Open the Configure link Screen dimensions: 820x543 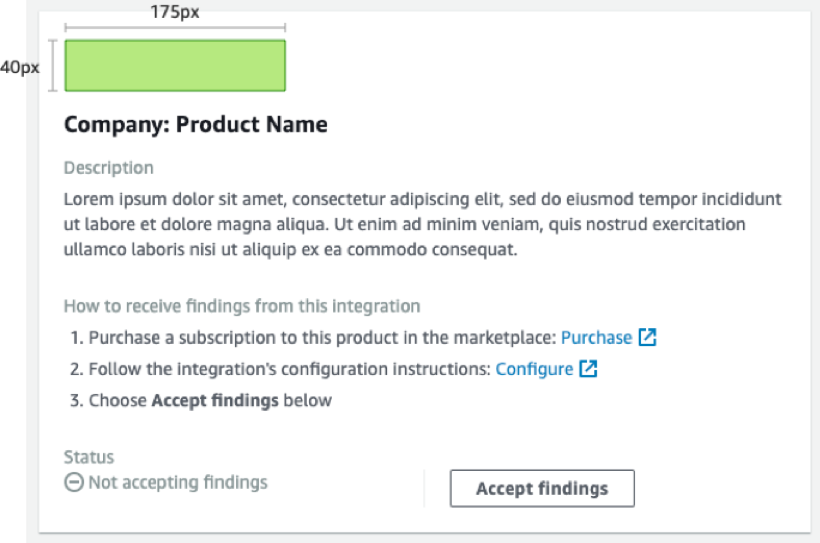(x=534, y=369)
